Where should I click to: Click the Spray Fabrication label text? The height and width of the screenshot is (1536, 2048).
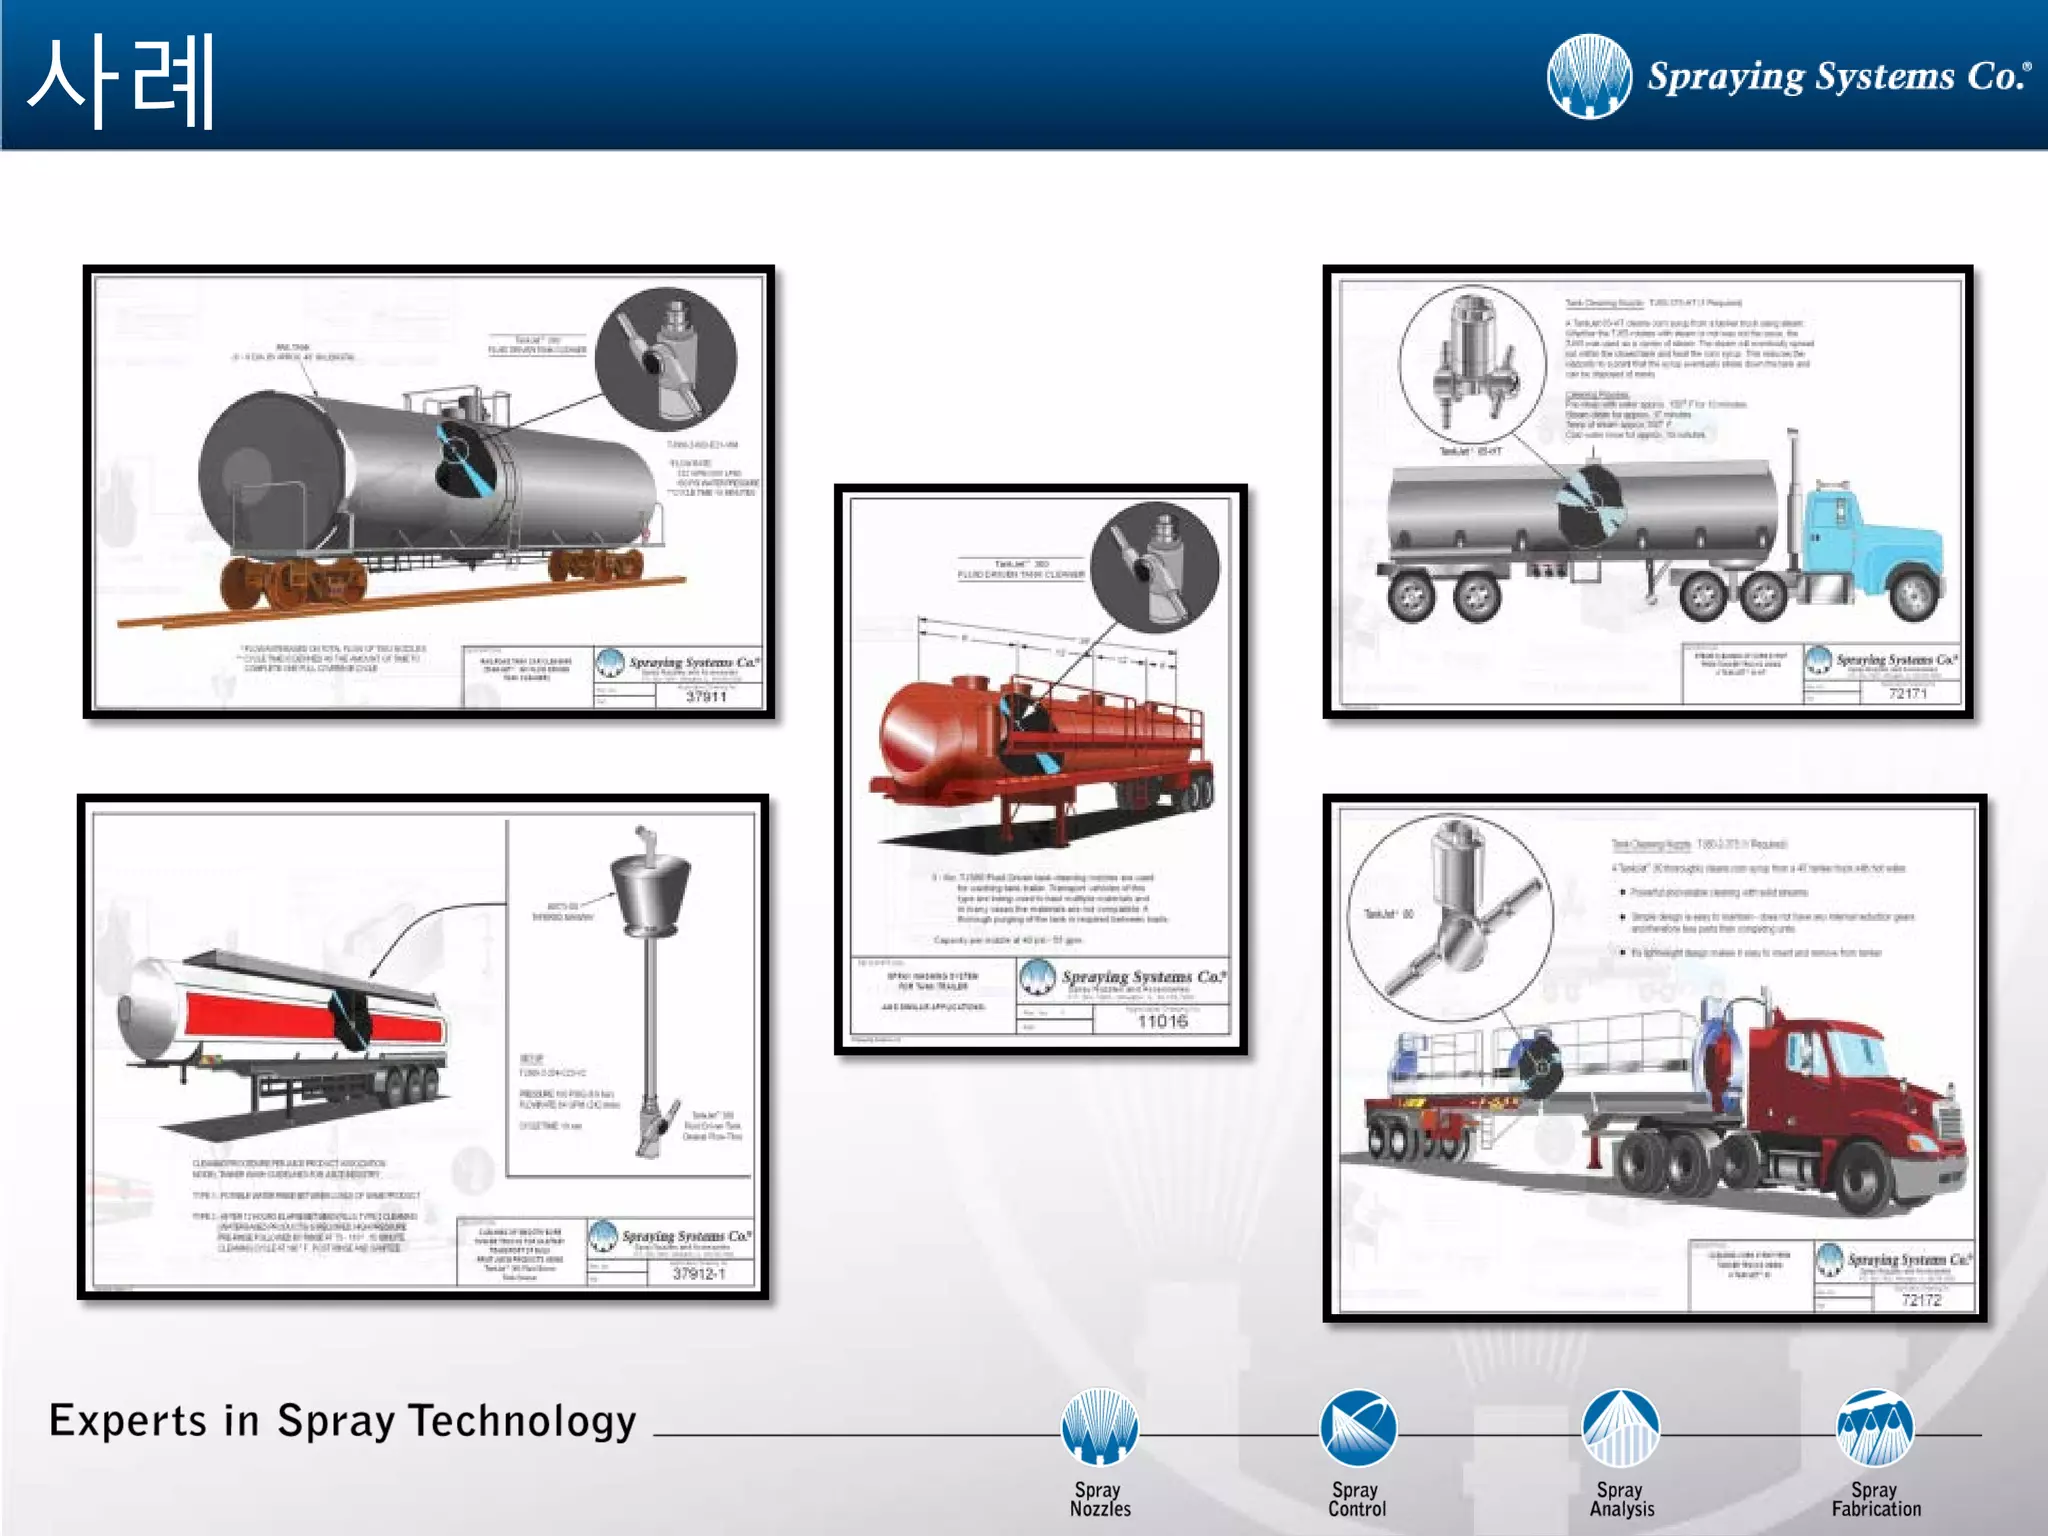click(1875, 1499)
